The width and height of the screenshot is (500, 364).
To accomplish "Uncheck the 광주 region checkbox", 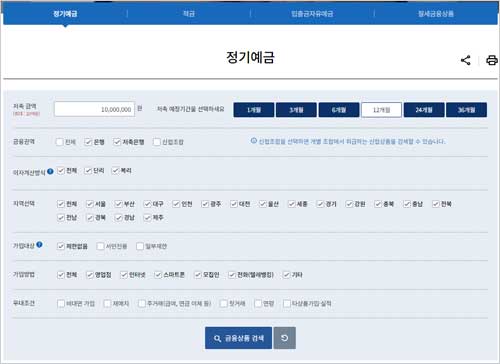I will tap(205, 204).
